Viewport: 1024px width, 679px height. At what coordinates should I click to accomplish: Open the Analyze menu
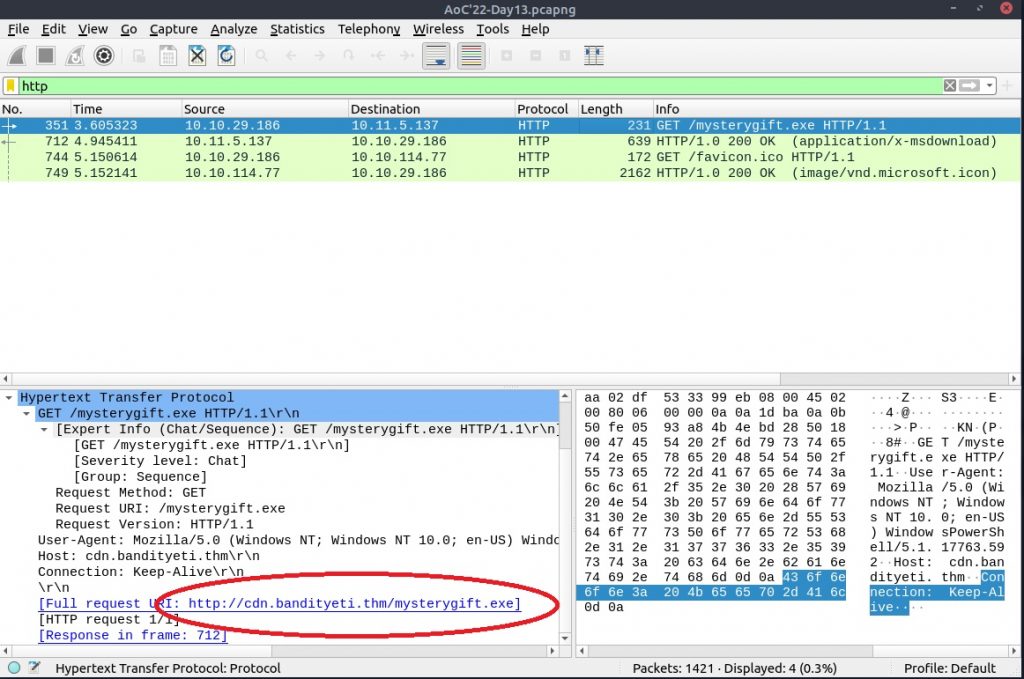click(233, 29)
